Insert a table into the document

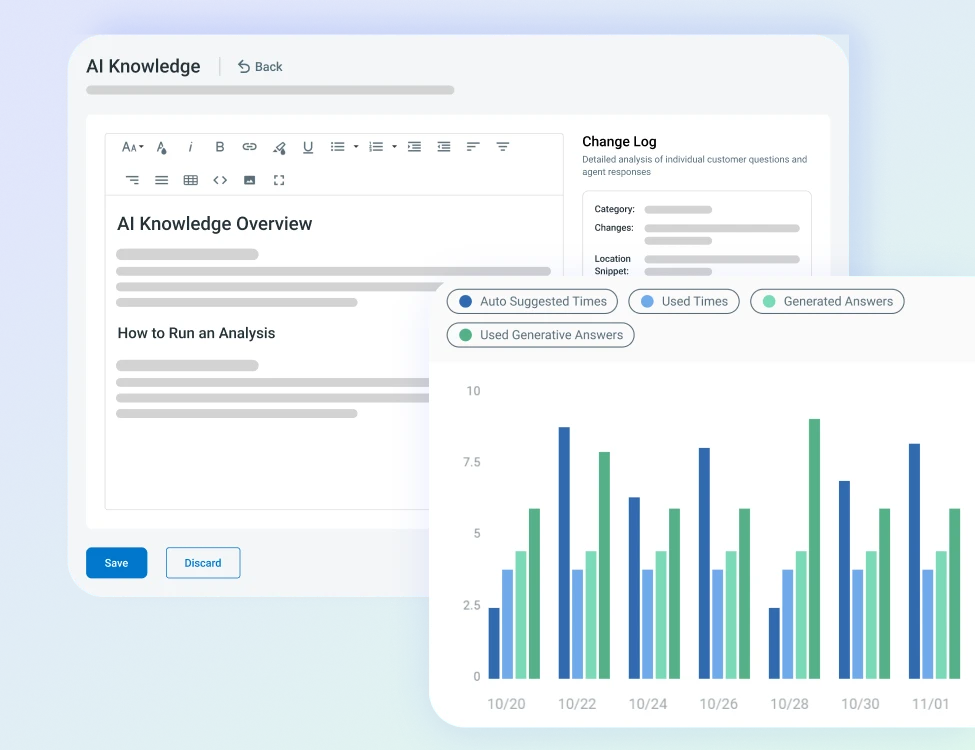pyautogui.click(x=190, y=180)
